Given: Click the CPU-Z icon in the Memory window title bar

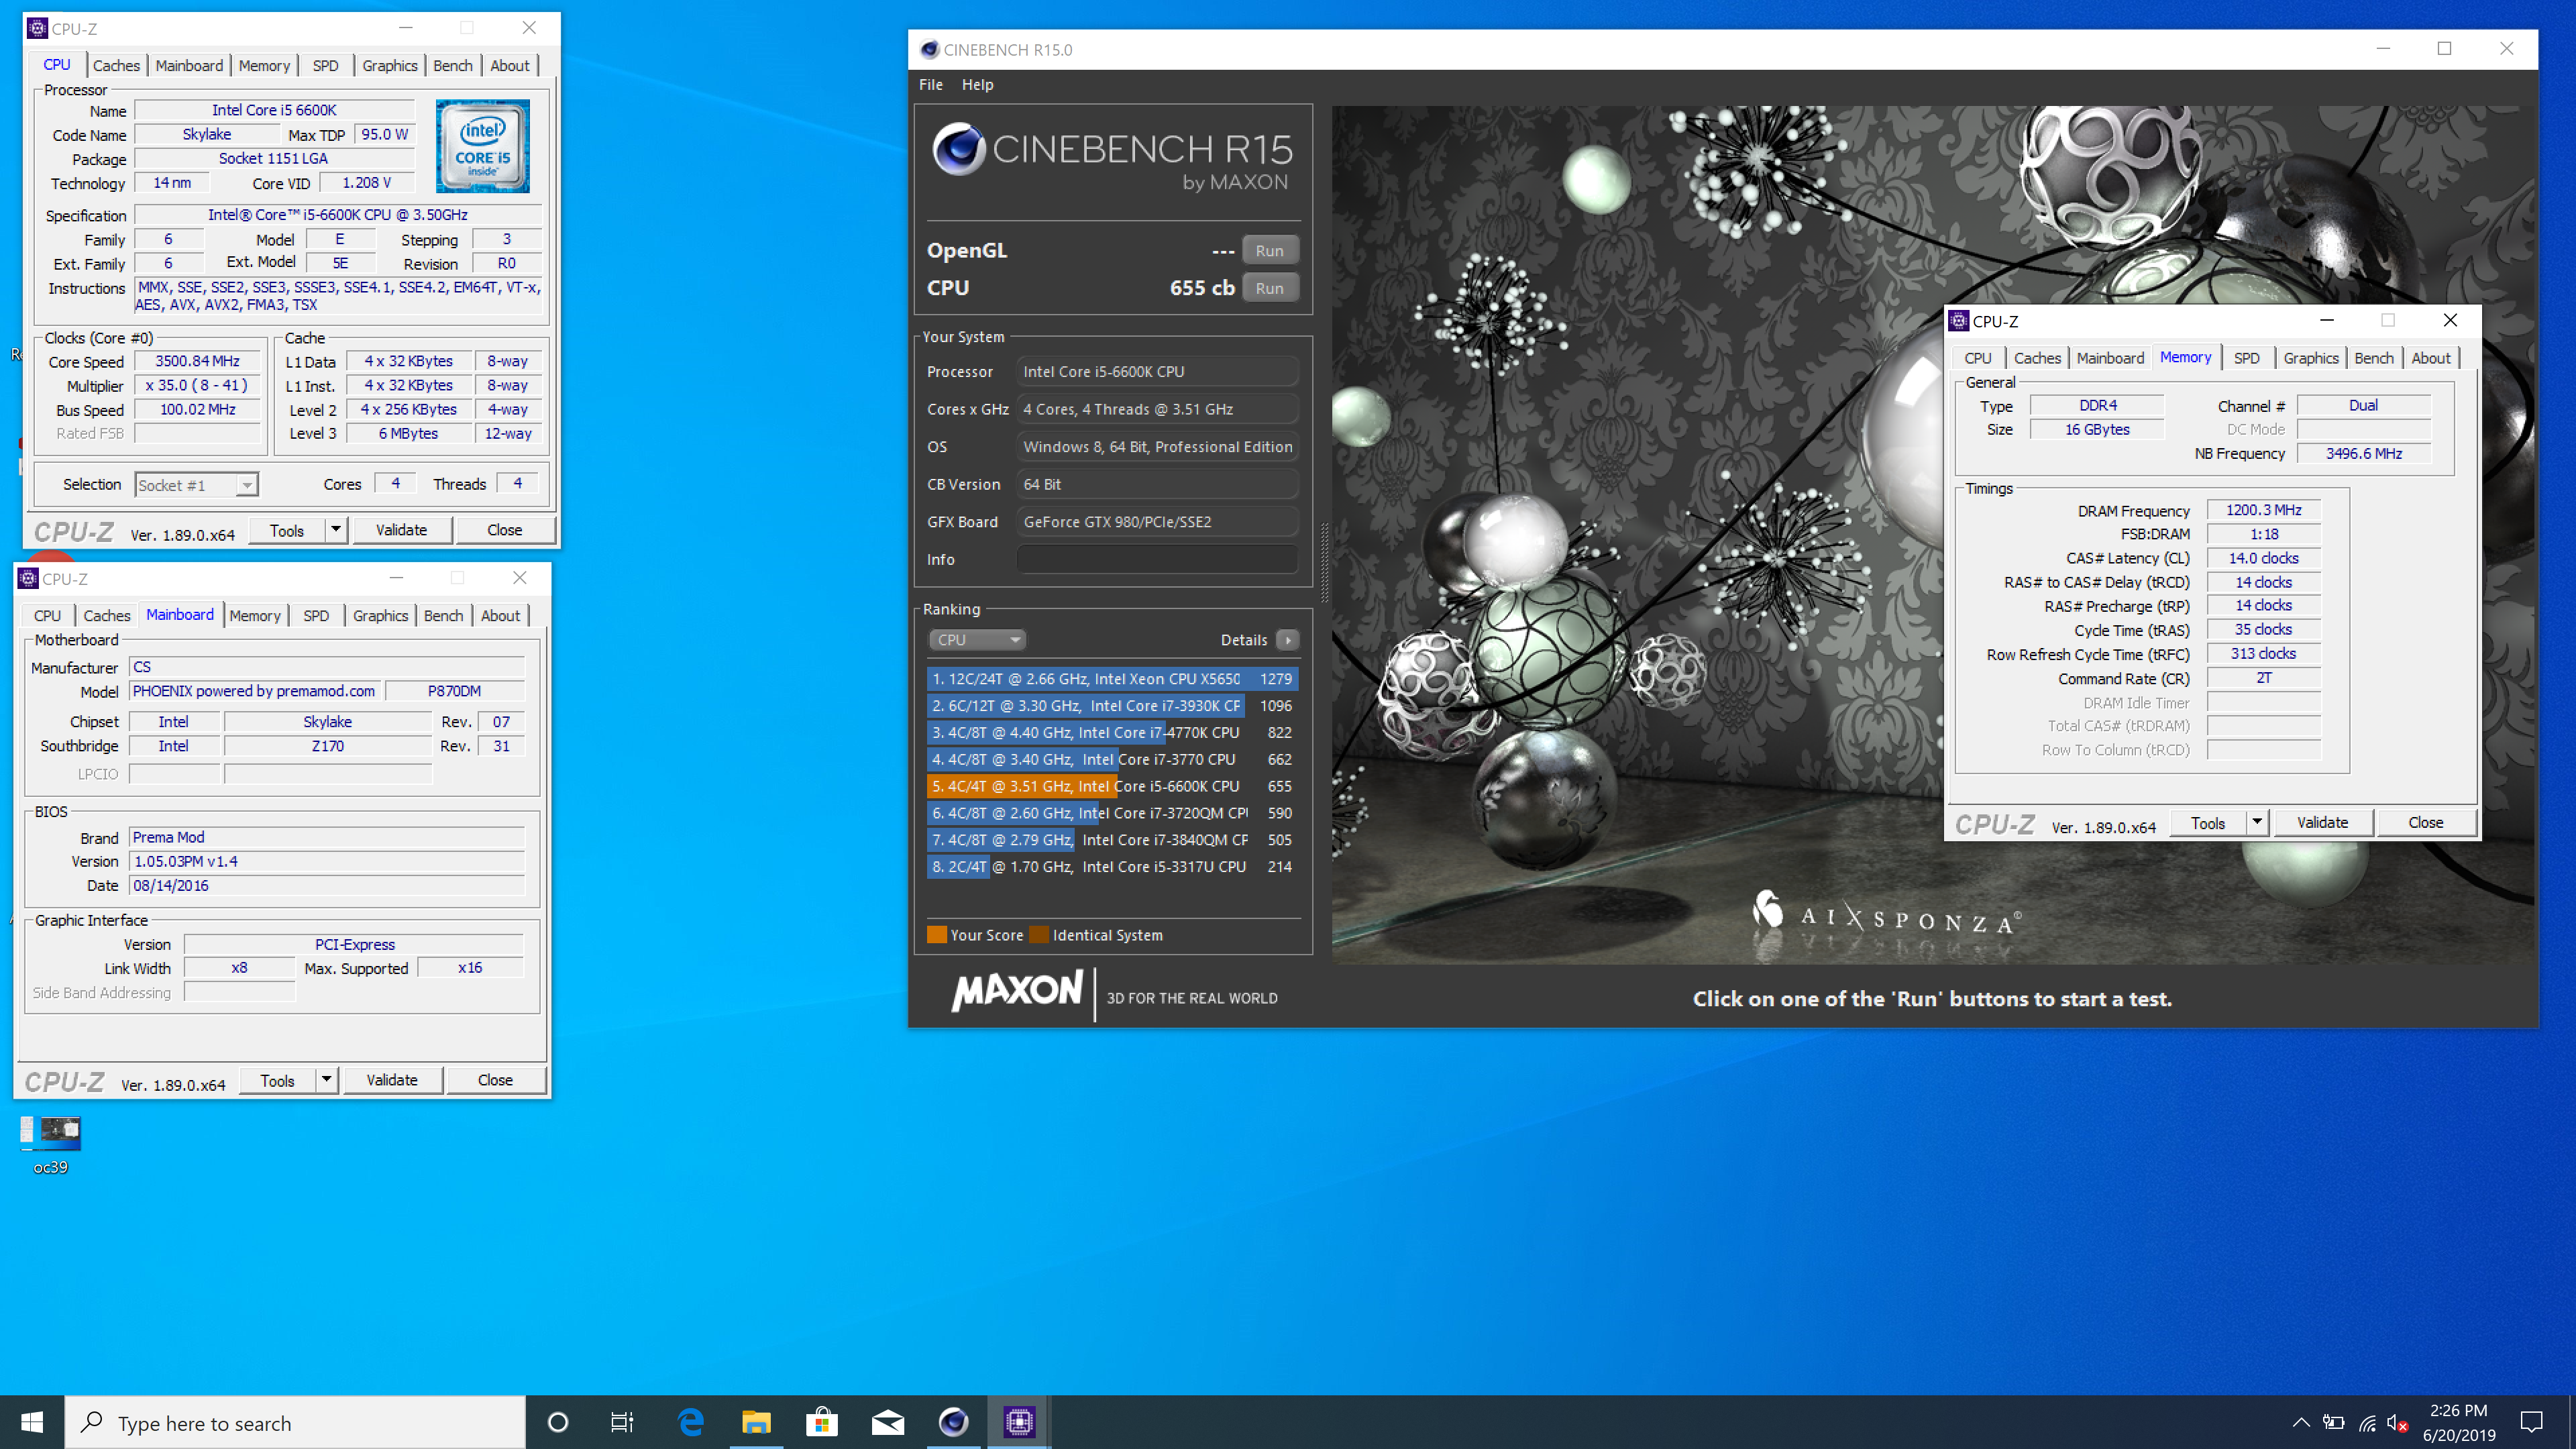Looking at the screenshot, I should click(x=1959, y=321).
